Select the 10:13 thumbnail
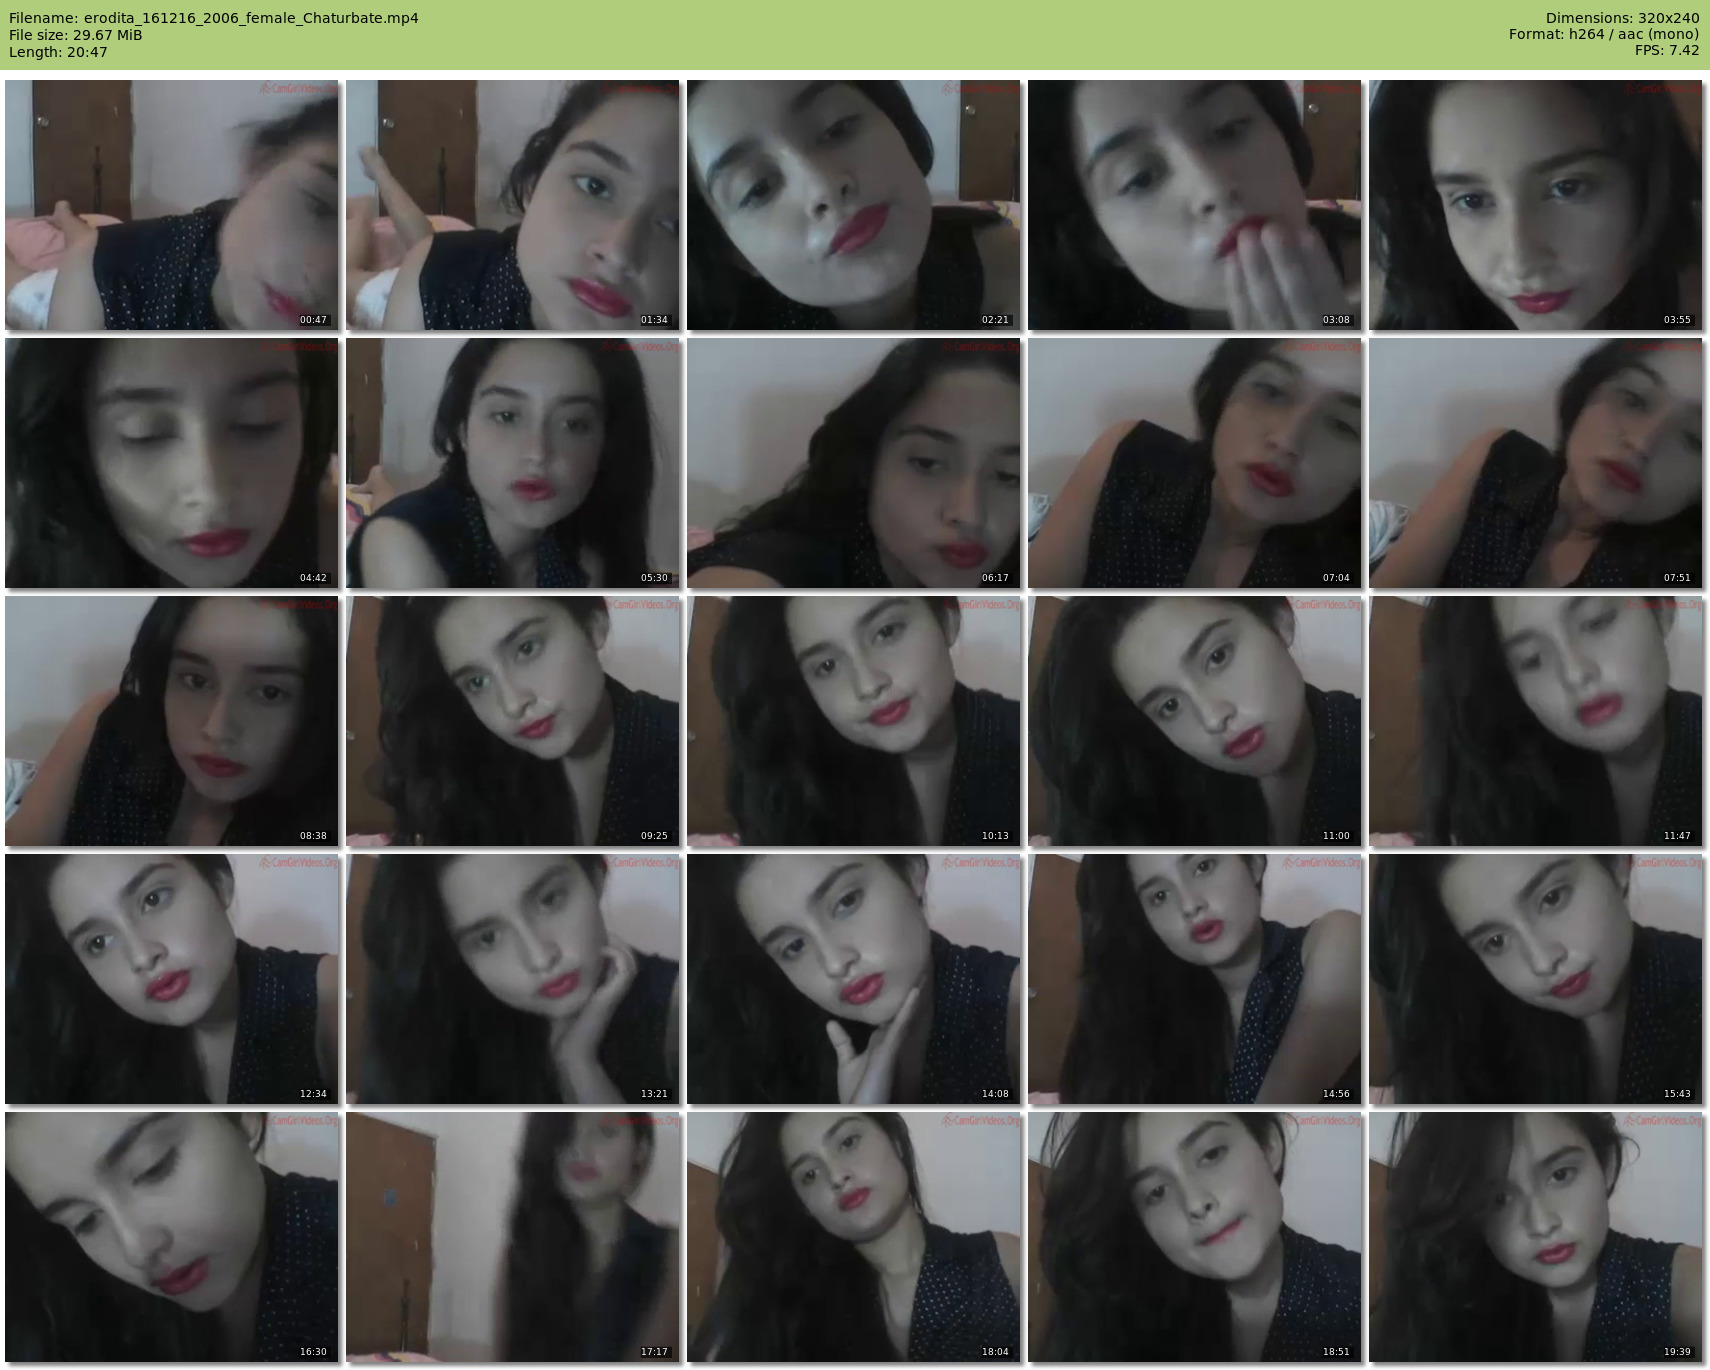This screenshot has height=1370, width=1710. coord(853,721)
